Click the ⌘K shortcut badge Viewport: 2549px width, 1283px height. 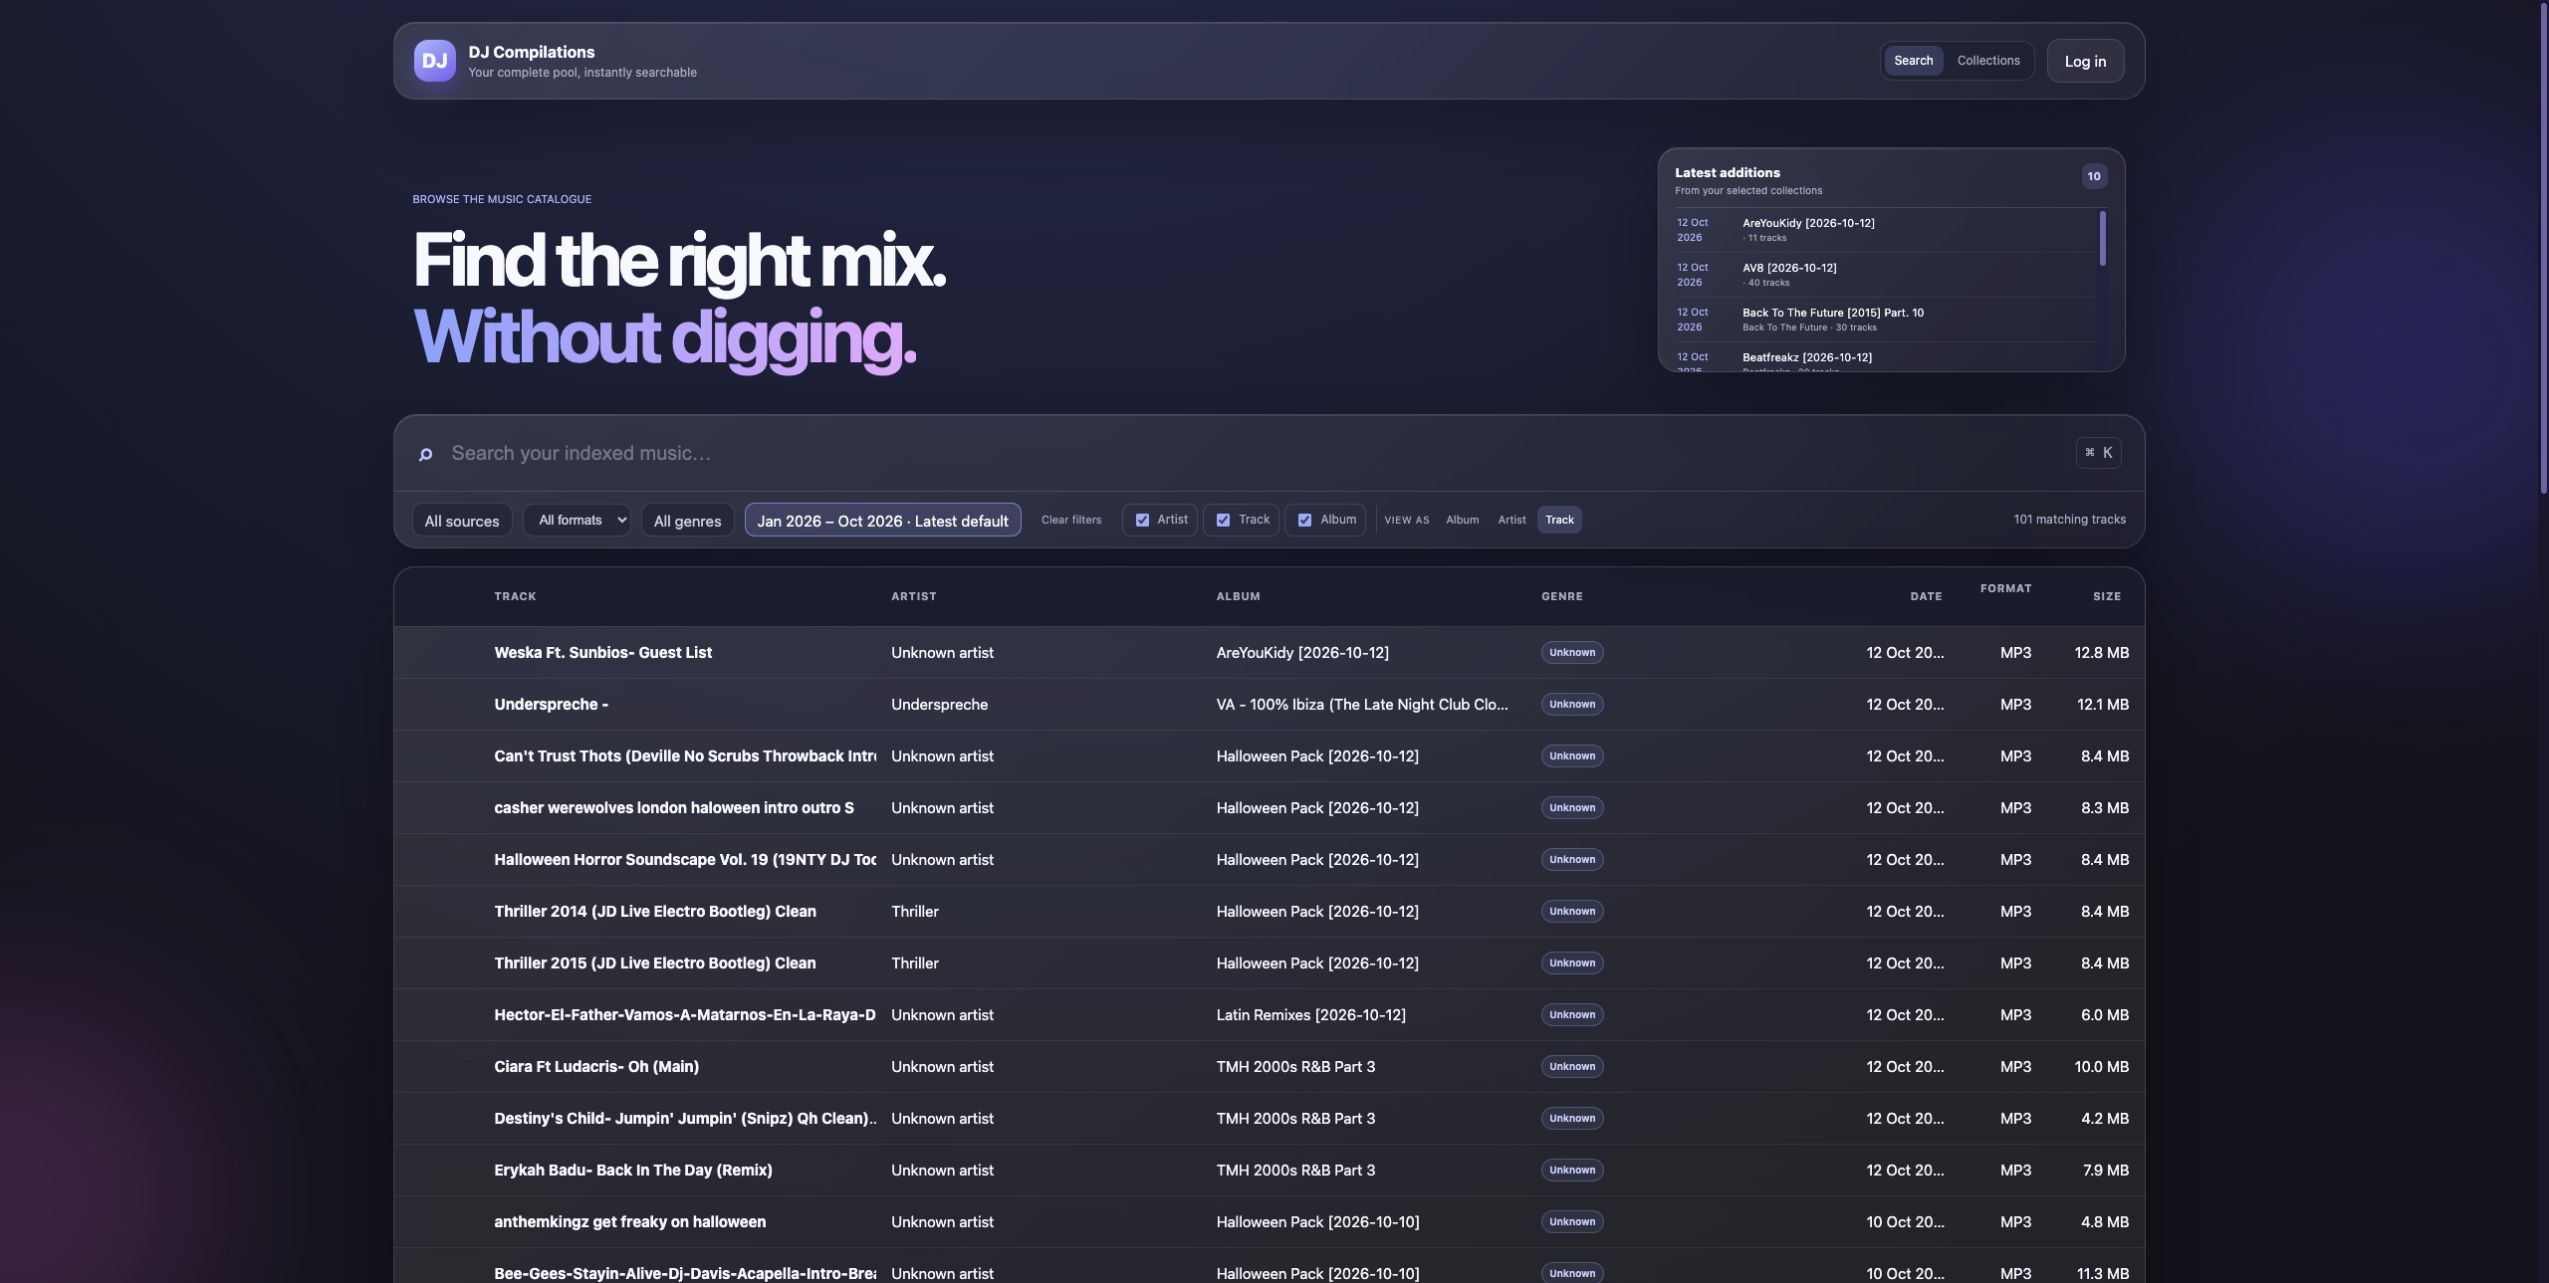click(x=2098, y=453)
